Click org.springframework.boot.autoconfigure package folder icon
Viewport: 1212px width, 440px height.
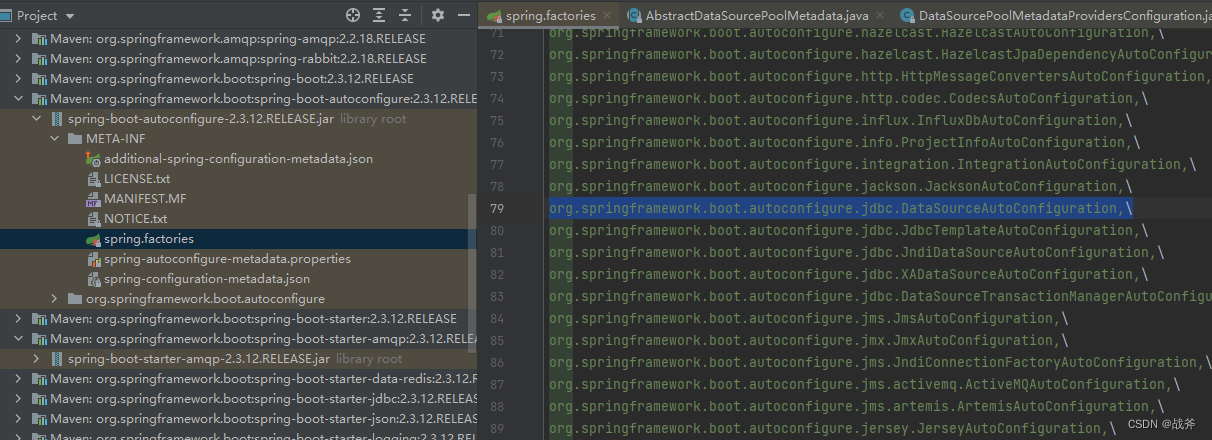pyautogui.click(x=75, y=298)
